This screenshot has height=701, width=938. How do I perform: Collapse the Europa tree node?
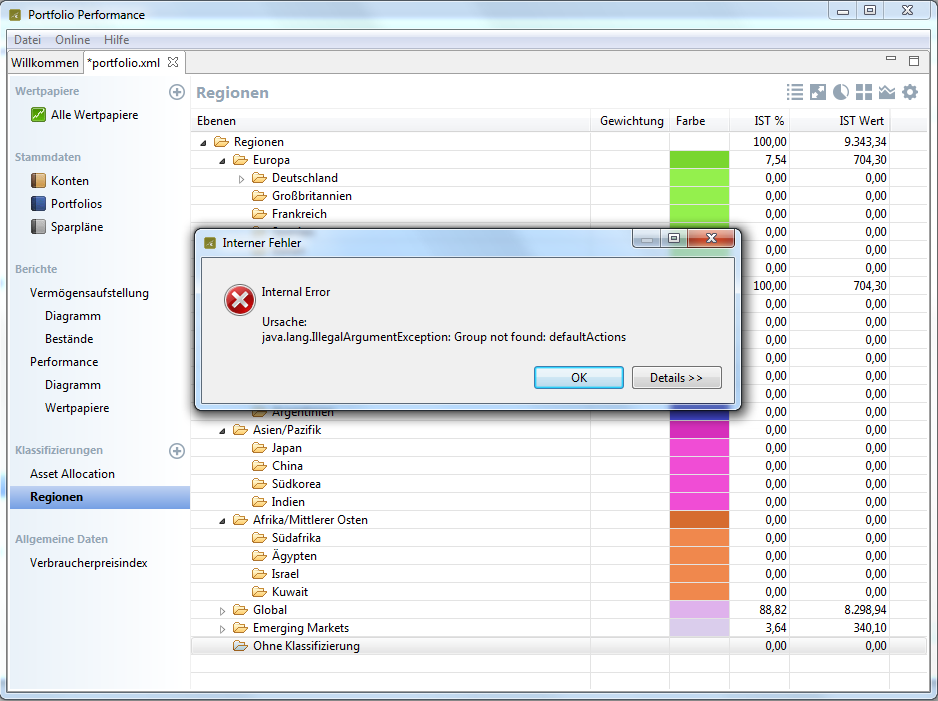pyautogui.click(x=223, y=160)
